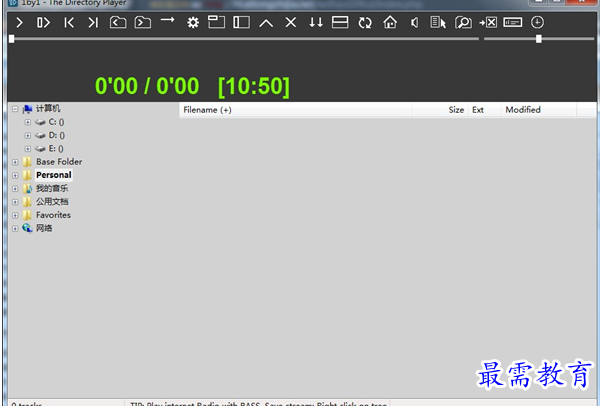The width and height of the screenshot is (600, 406).
Task: Select 计算机 in the folder tree
Action: pyautogui.click(x=48, y=109)
